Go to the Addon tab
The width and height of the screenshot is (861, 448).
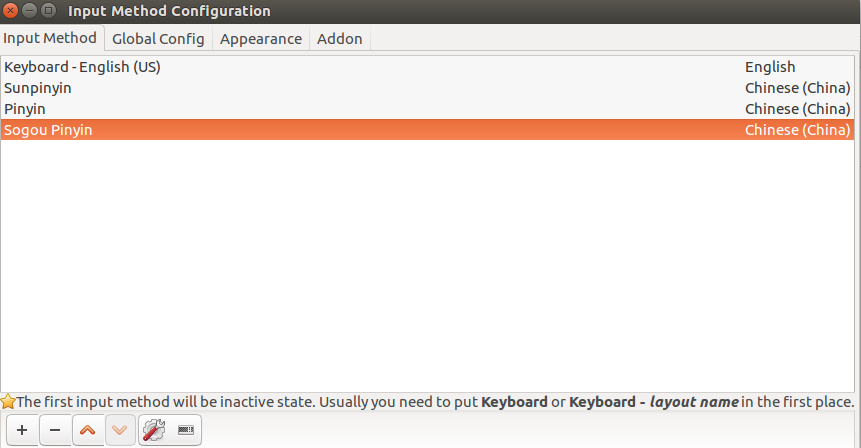[340, 39]
